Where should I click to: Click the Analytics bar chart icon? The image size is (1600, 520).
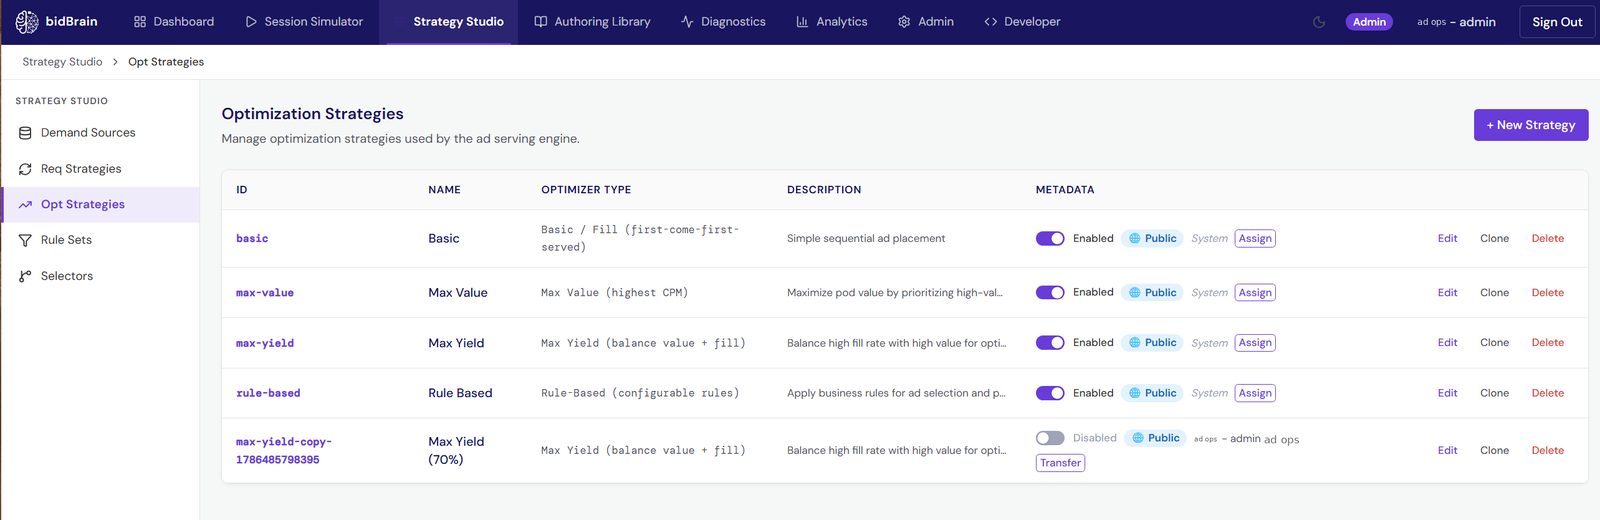point(802,22)
